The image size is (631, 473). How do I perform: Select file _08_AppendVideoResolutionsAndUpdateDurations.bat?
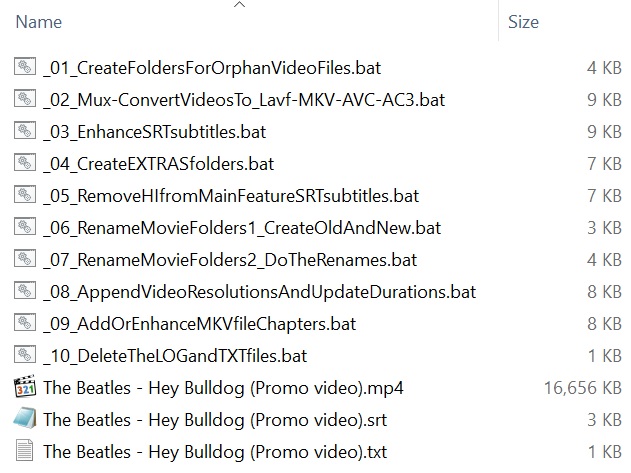tap(260, 292)
